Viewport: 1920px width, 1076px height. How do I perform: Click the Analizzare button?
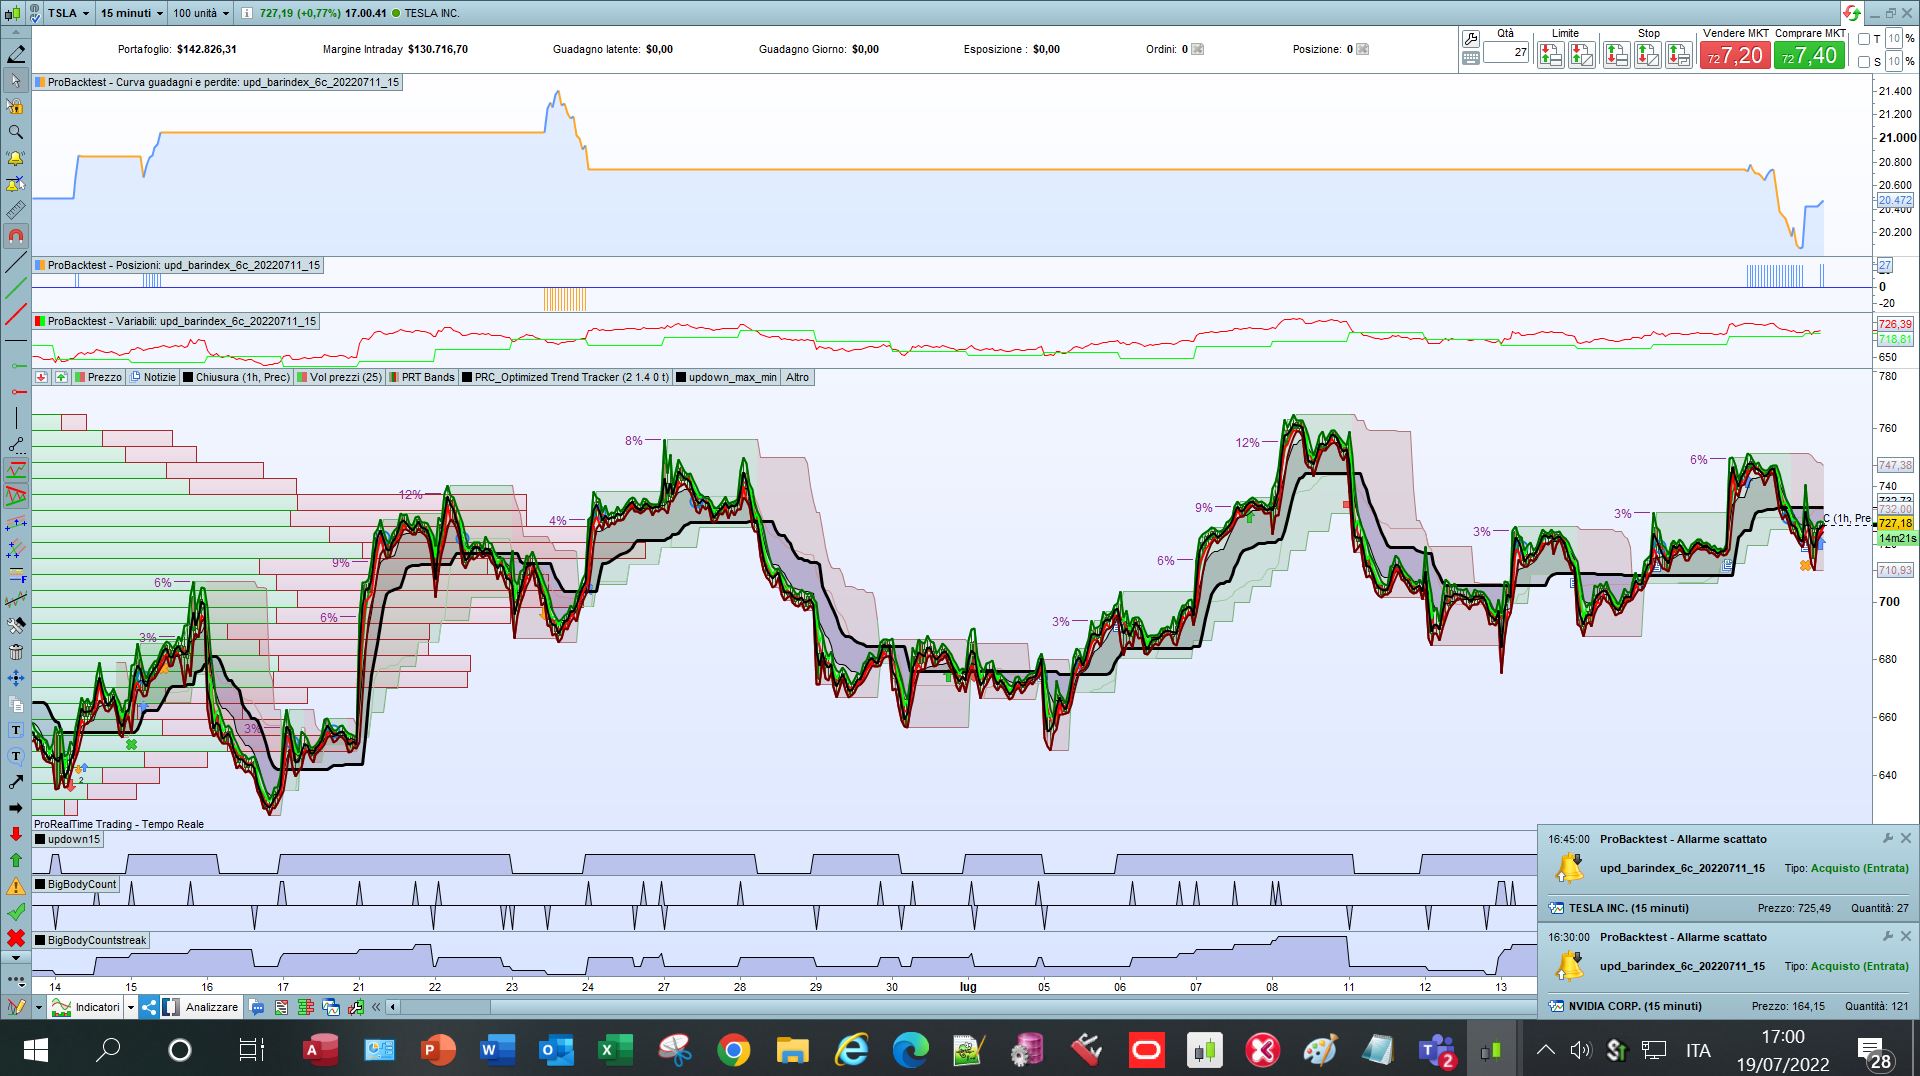click(x=201, y=1007)
